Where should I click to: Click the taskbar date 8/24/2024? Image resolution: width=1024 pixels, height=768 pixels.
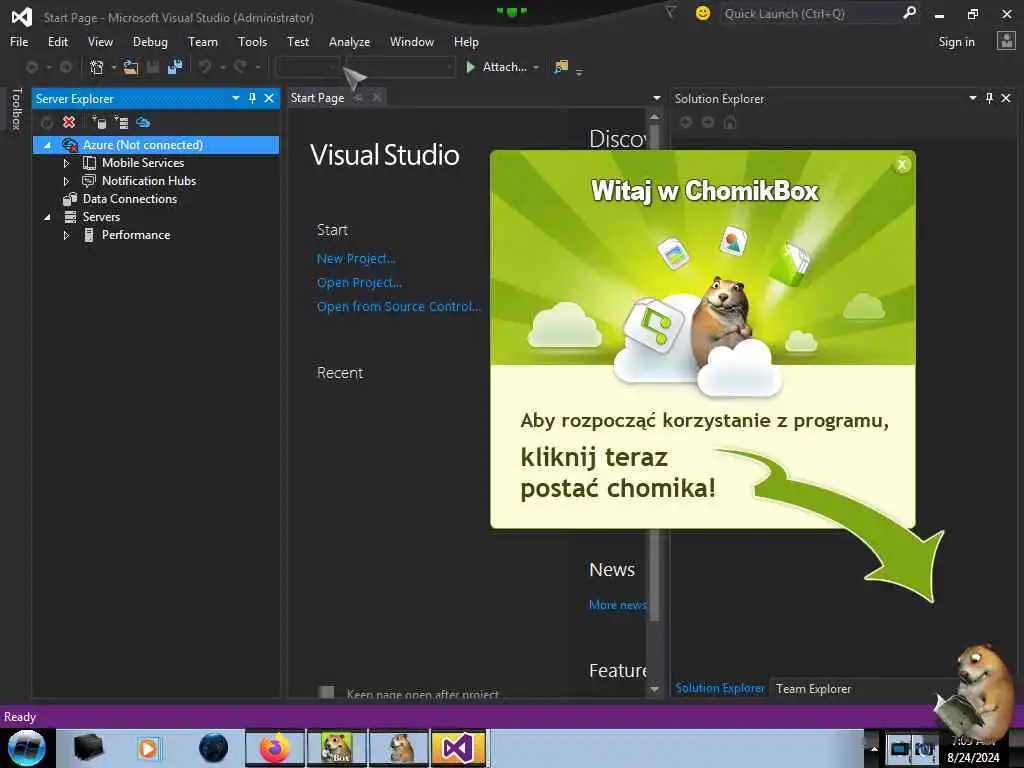click(x=973, y=758)
